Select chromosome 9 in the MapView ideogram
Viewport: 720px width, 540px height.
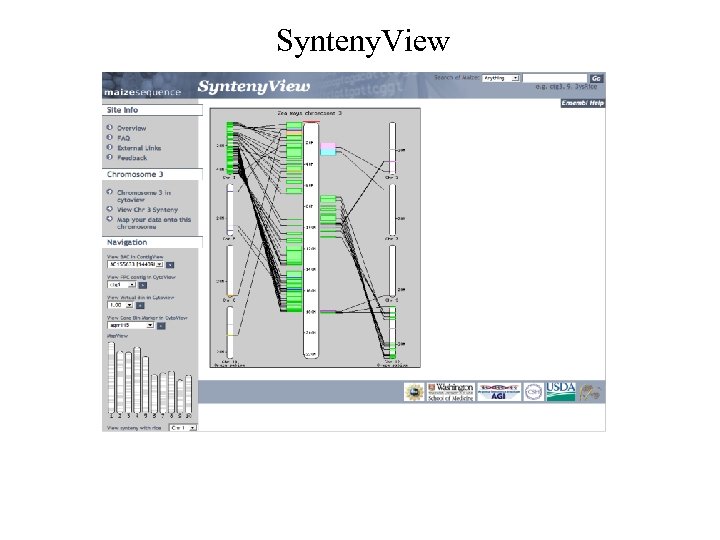(180, 396)
